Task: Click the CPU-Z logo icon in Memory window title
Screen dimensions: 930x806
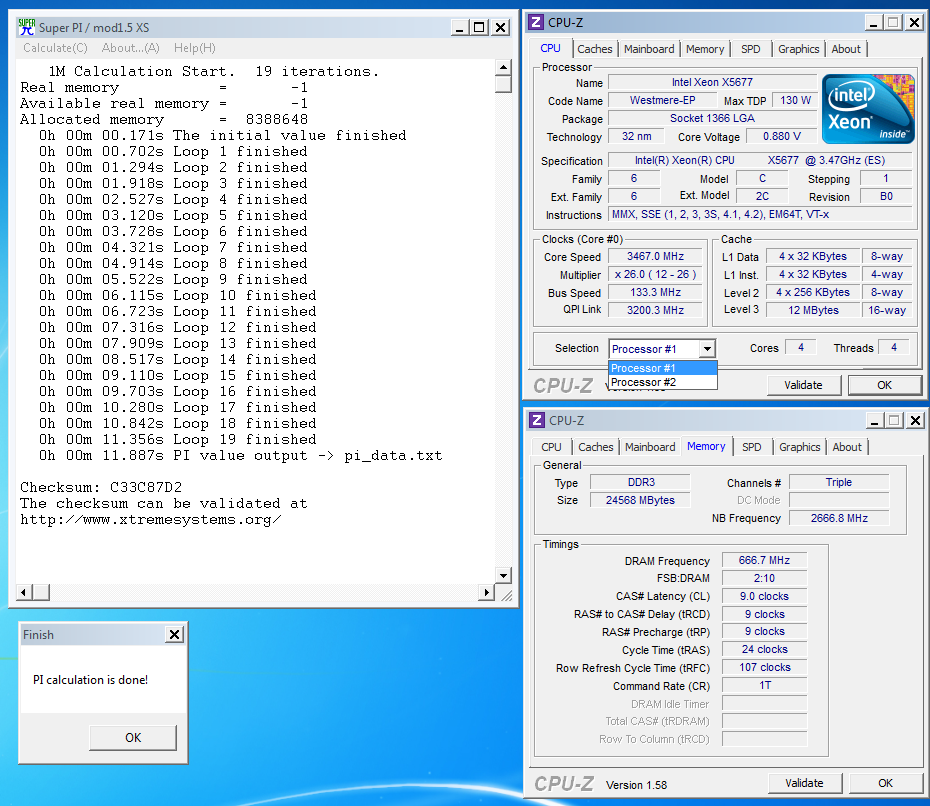Action: (537, 420)
